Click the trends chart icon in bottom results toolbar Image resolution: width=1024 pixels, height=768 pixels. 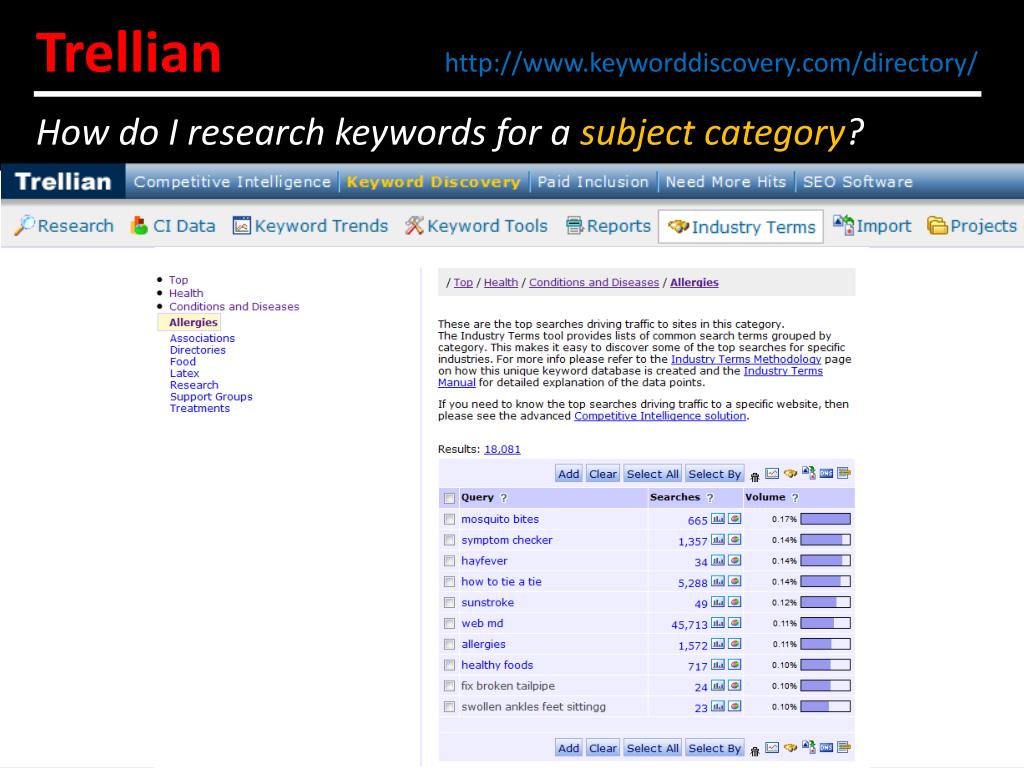click(x=772, y=748)
